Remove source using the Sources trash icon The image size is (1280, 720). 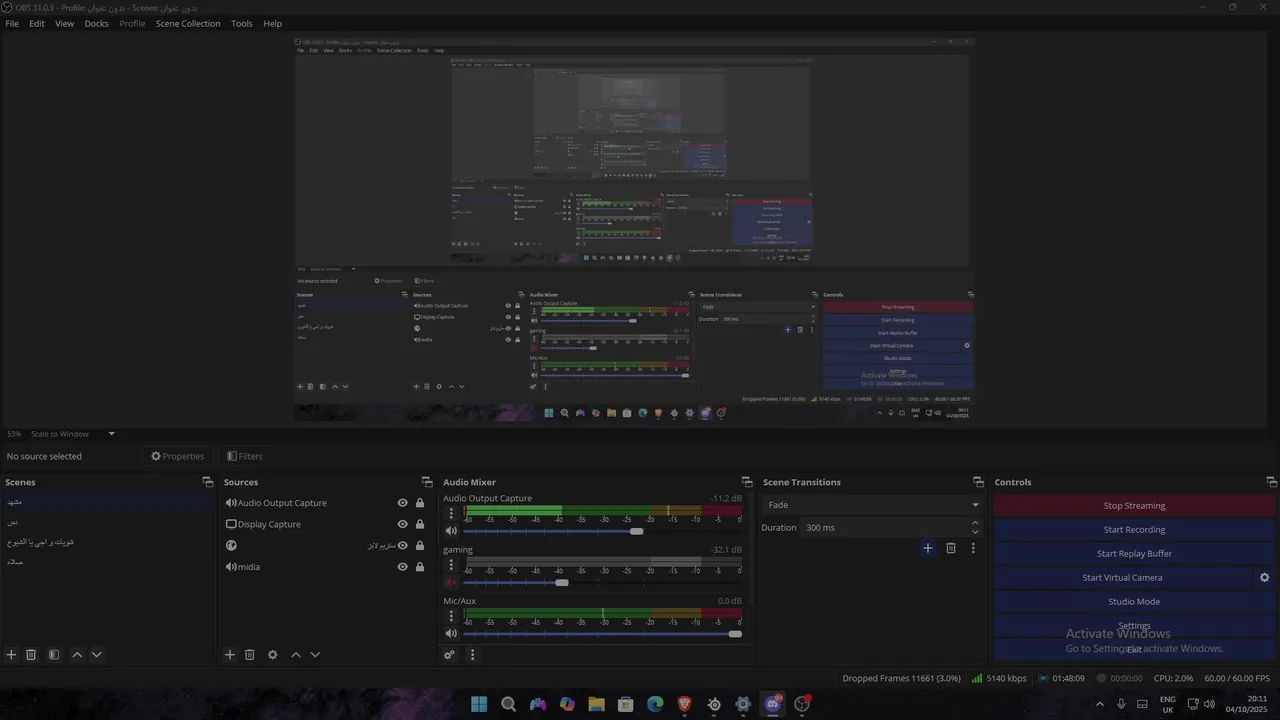pos(250,655)
